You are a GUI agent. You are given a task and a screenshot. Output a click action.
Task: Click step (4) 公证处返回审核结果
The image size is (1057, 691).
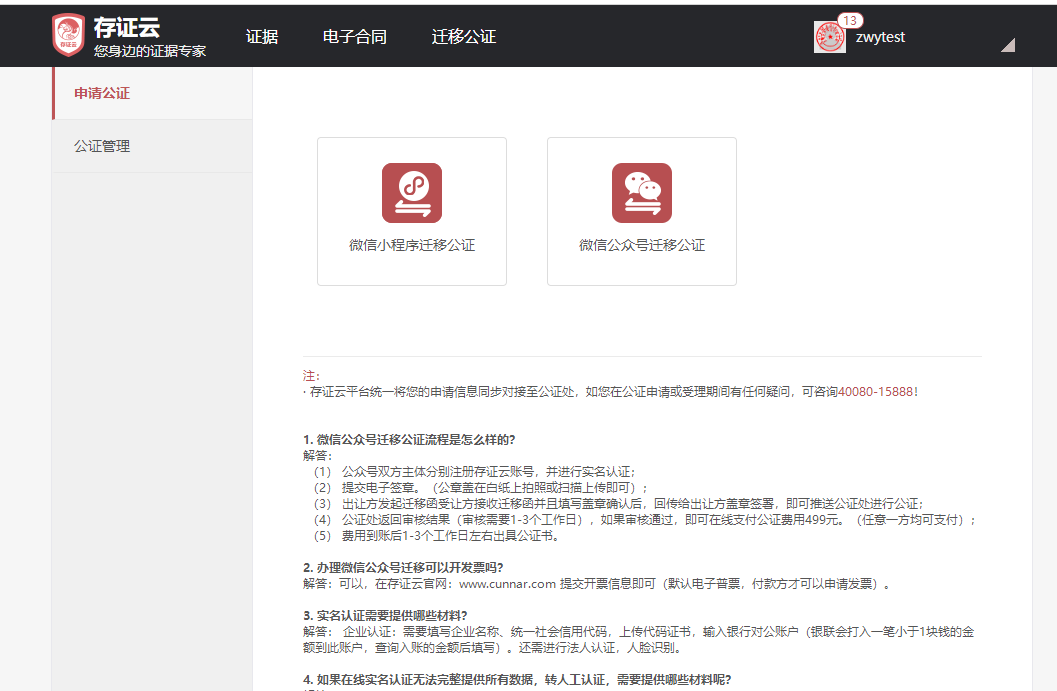point(644,520)
